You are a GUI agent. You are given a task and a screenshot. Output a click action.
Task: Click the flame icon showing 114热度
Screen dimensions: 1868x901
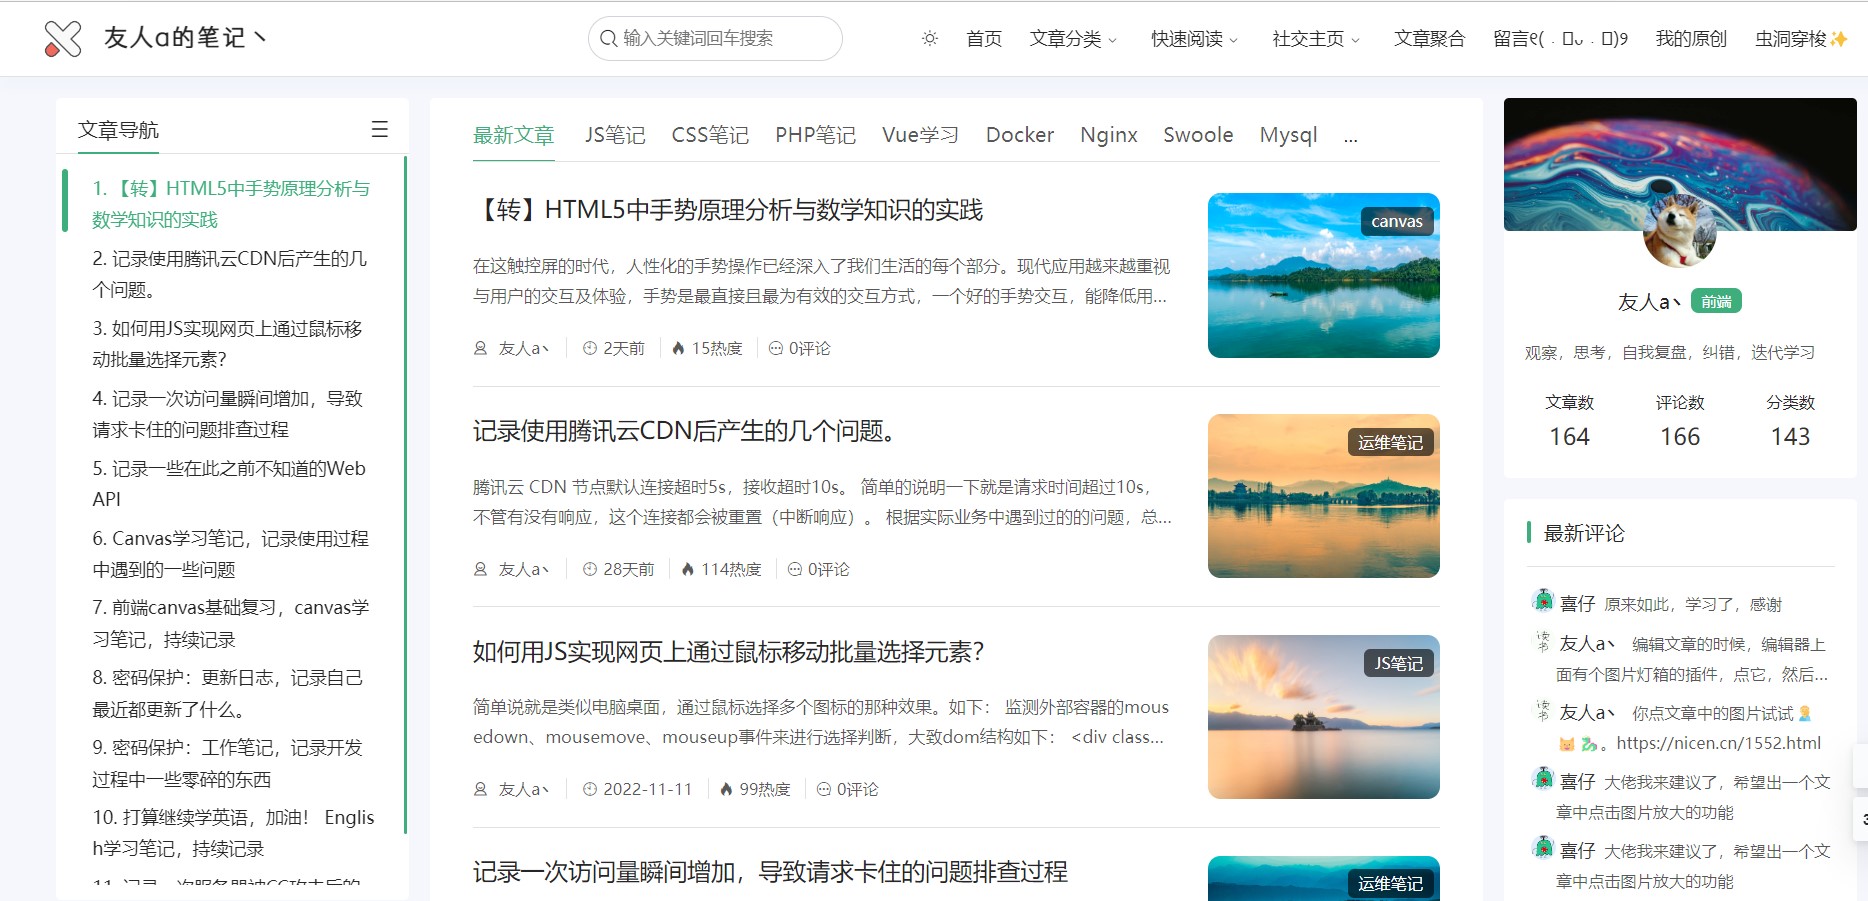coord(687,568)
